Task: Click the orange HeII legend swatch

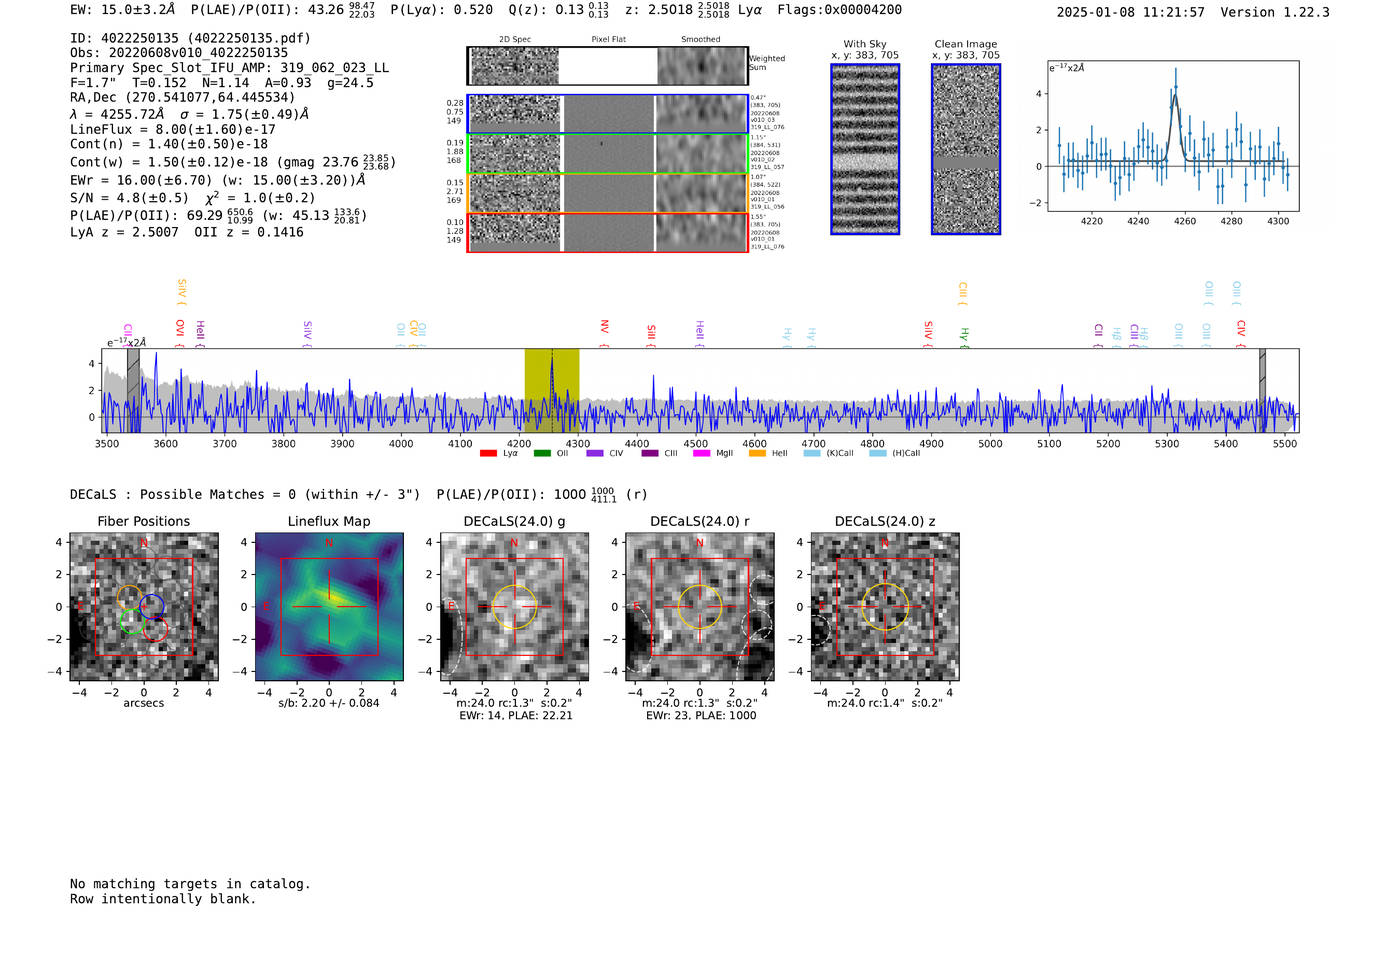Action: click(x=758, y=453)
